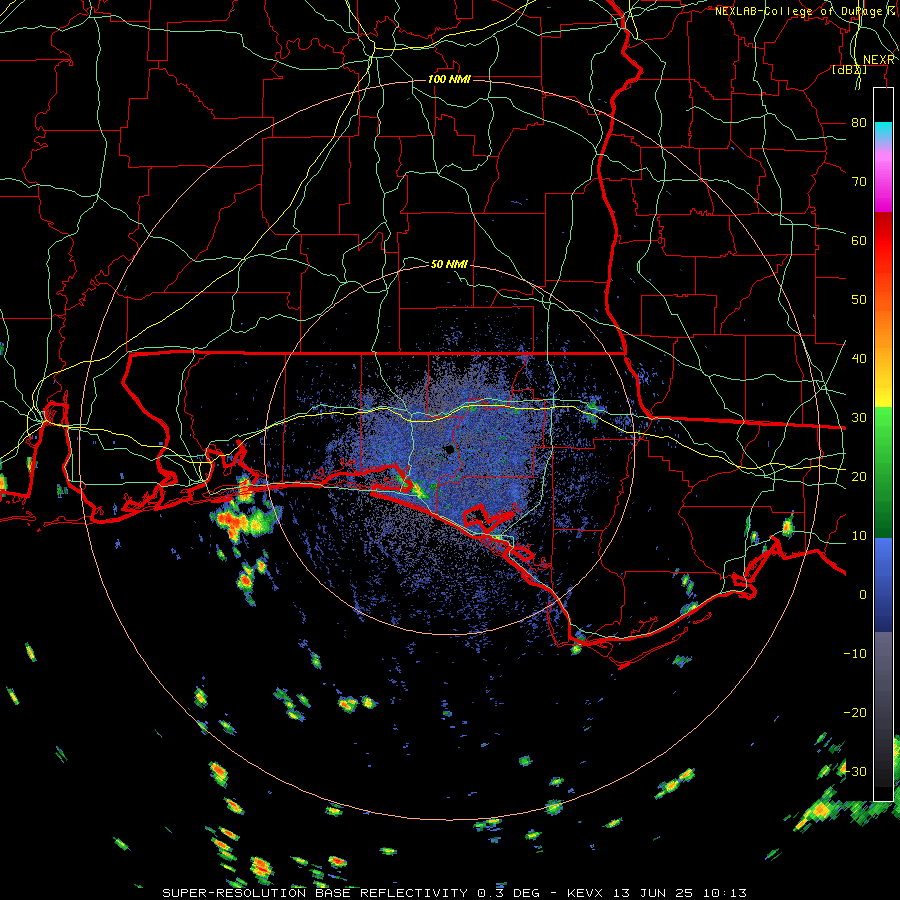Click the green segment of the color bar
The width and height of the screenshot is (900, 900).
883,471
